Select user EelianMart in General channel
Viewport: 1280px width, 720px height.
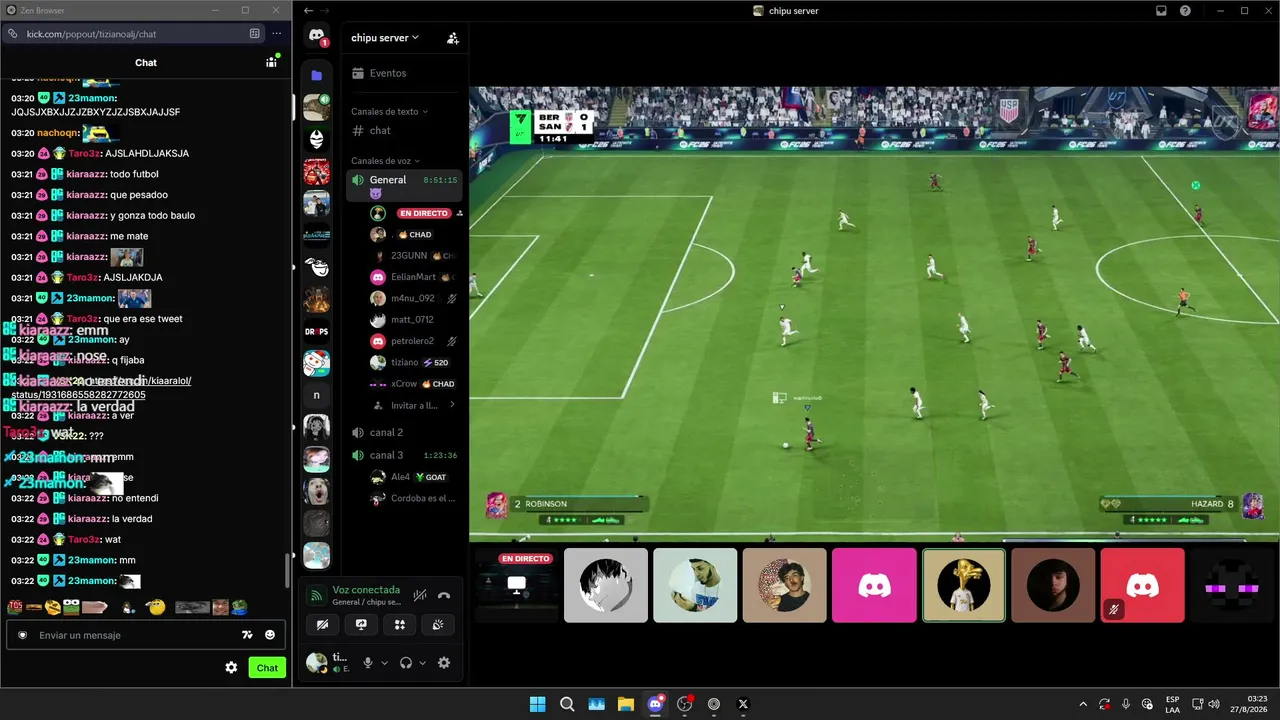(414, 277)
